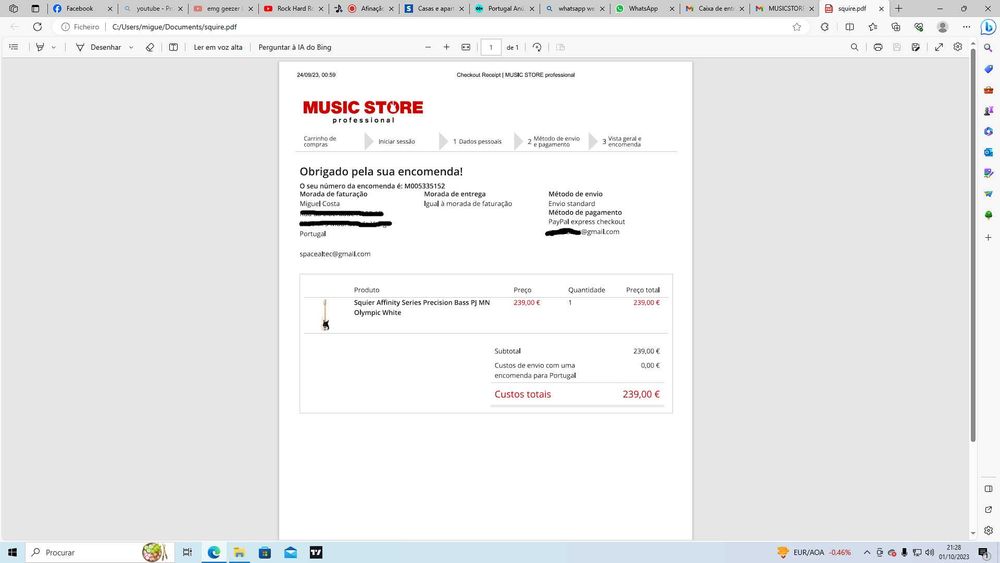Image resolution: width=1000 pixels, height=563 pixels.
Task: Switch to the Rock Hard YouTube tab
Action: click(x=294, y=8)
